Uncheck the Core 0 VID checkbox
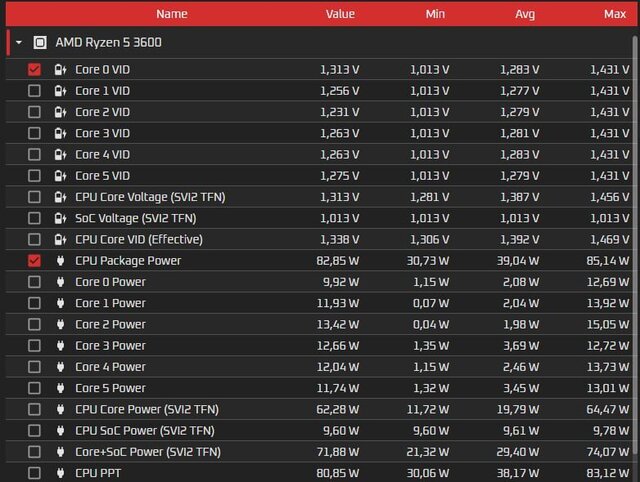 pyautogui.click(x=35, y=70)
